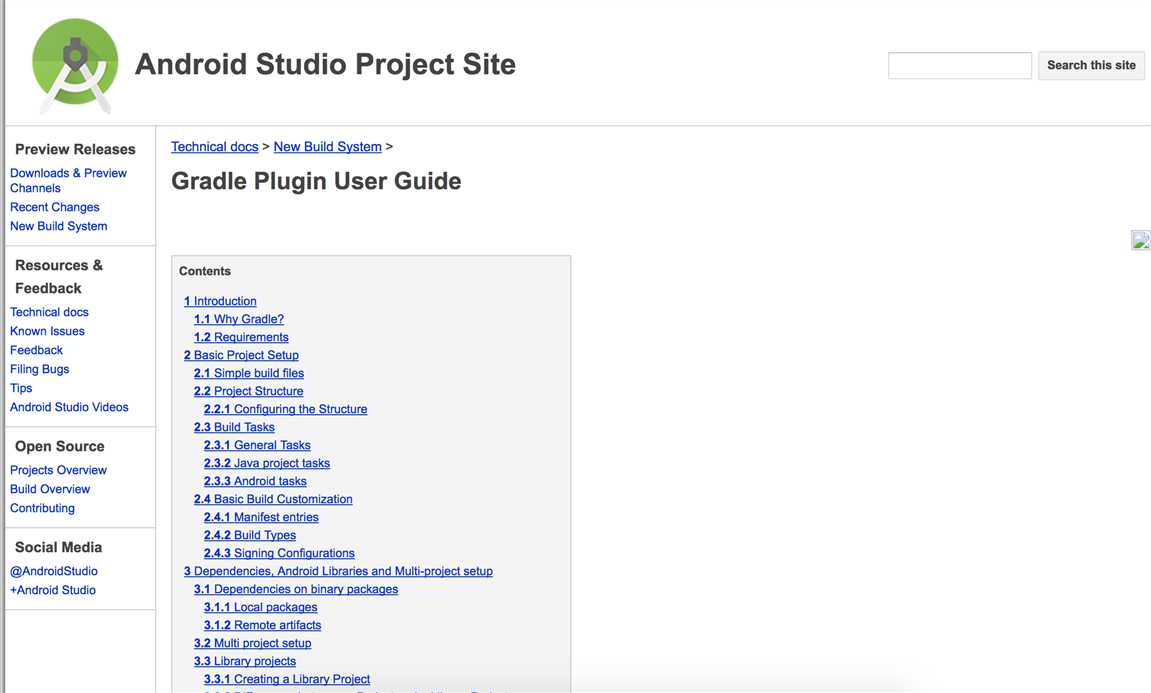
Task: Jump to 2.3.2 Java project tasks
Action: (x=266, y=463)
